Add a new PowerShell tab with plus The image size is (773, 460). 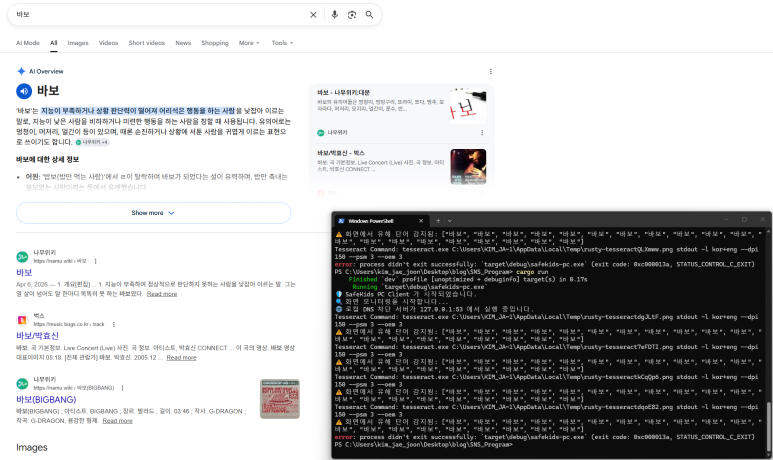pyautogui.click(x=438, y=221)
